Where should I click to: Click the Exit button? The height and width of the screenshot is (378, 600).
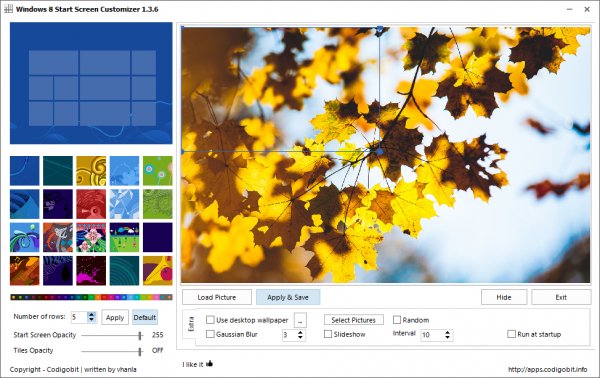(561, 297)
